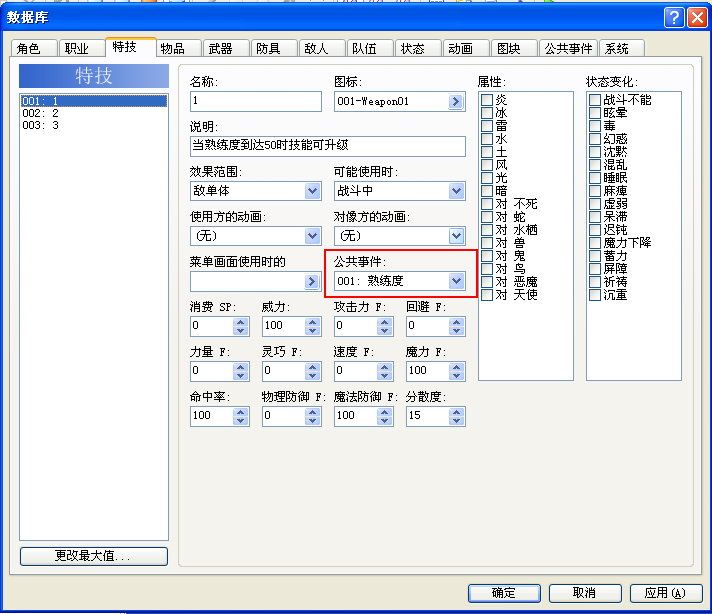Open the 公共事件 dropdown showing 熟练度
712x614 pixels.
[456, 281]
